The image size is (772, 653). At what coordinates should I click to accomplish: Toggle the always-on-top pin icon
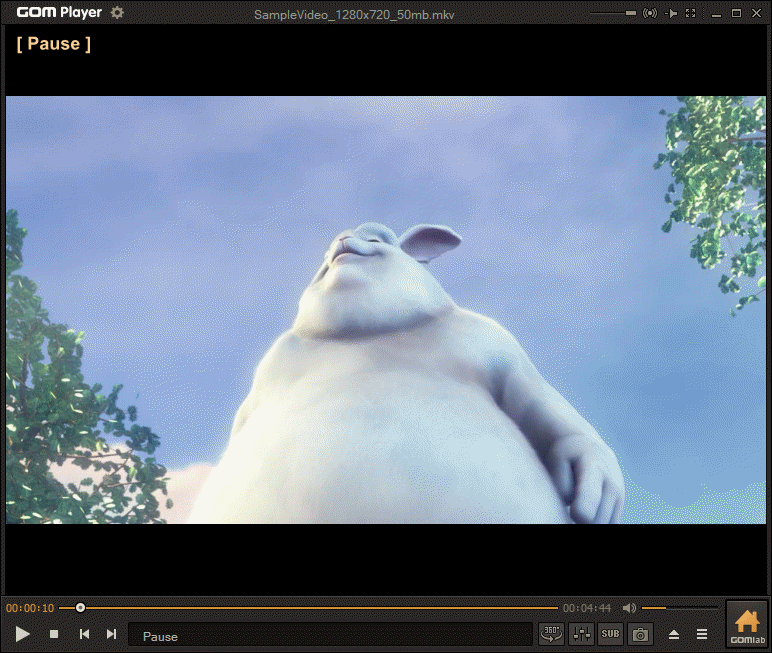pyautogui.click(x=671, y=13)
